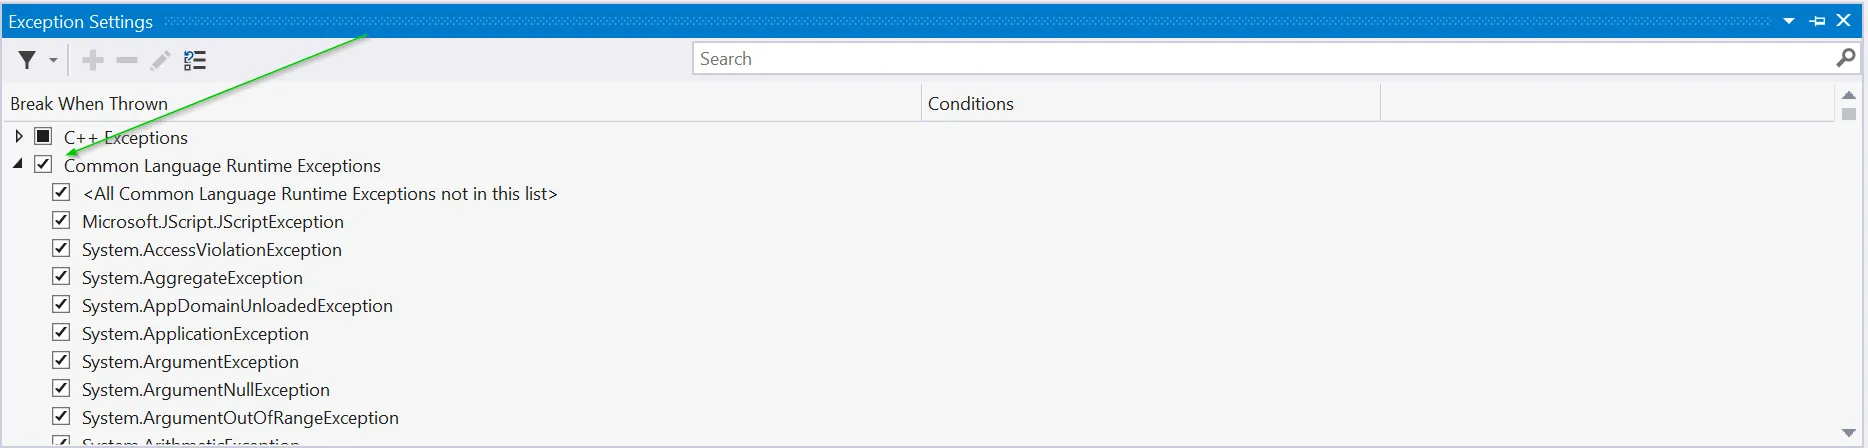The height and width of the screenshot is (448, 1868).
Task: Click the Conditions column header
Action: coord(970,104)
